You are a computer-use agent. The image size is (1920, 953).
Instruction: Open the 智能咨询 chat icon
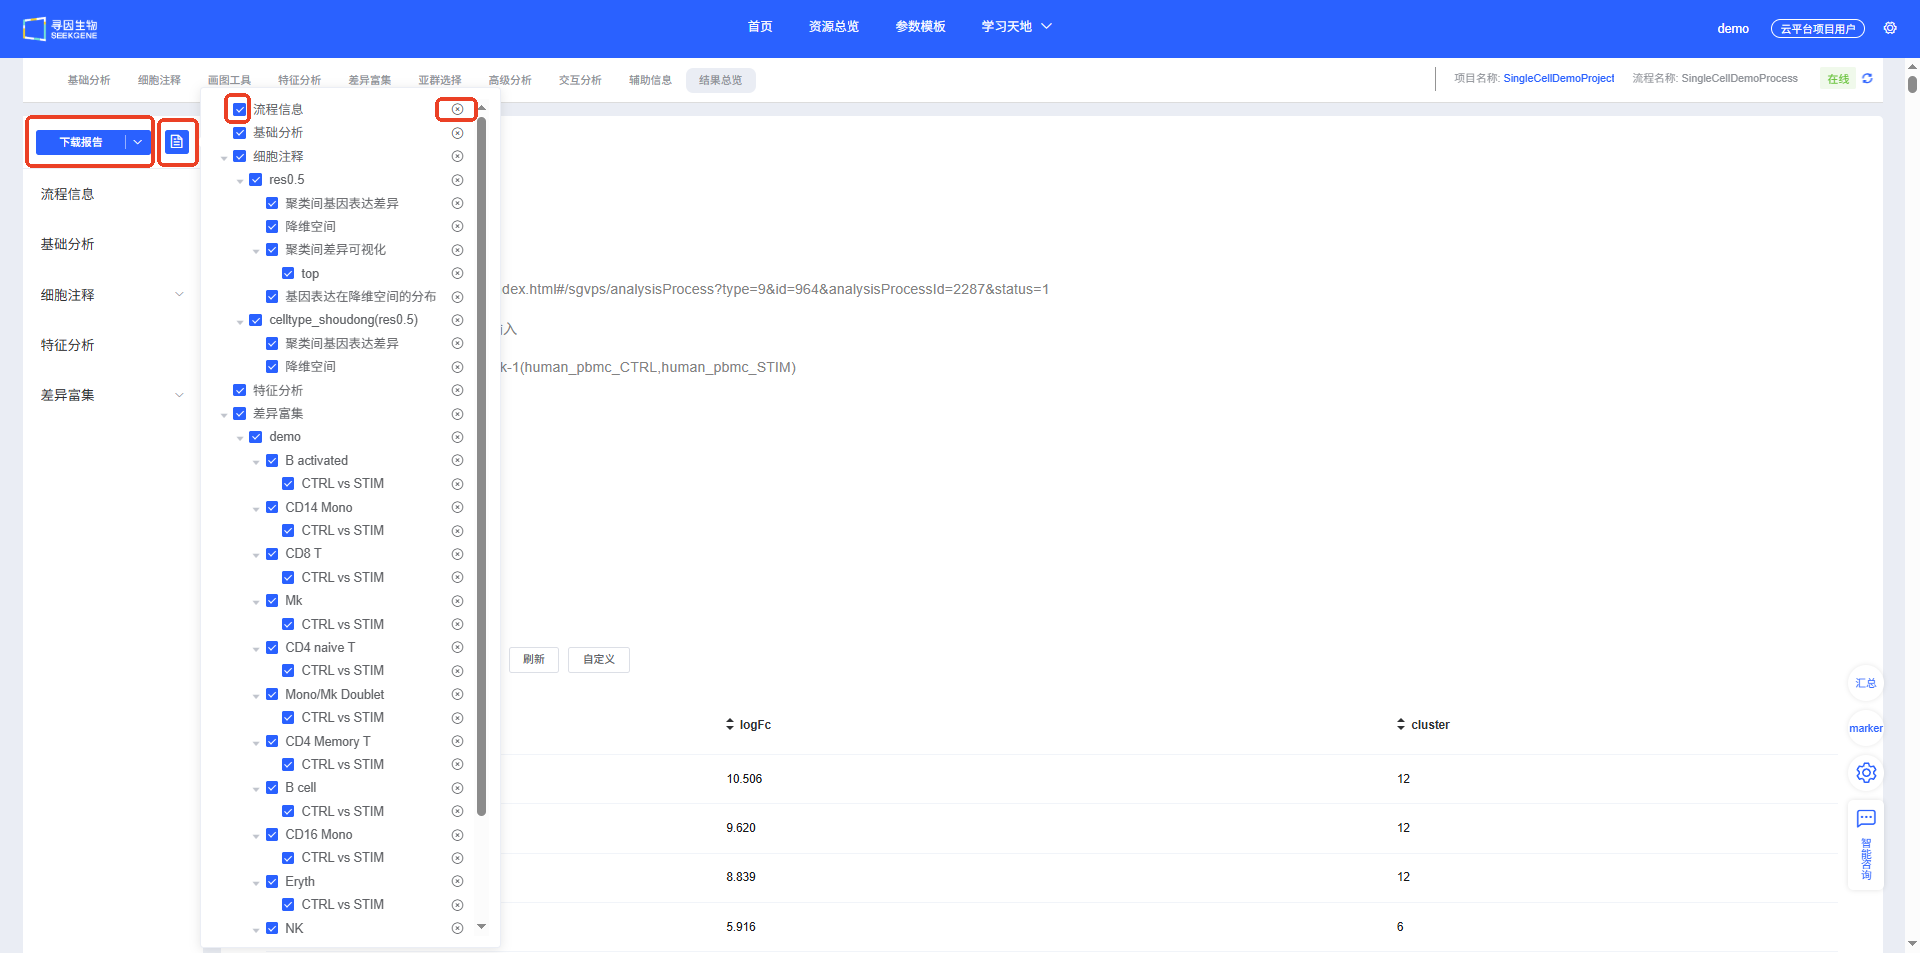coord(1866,819)
